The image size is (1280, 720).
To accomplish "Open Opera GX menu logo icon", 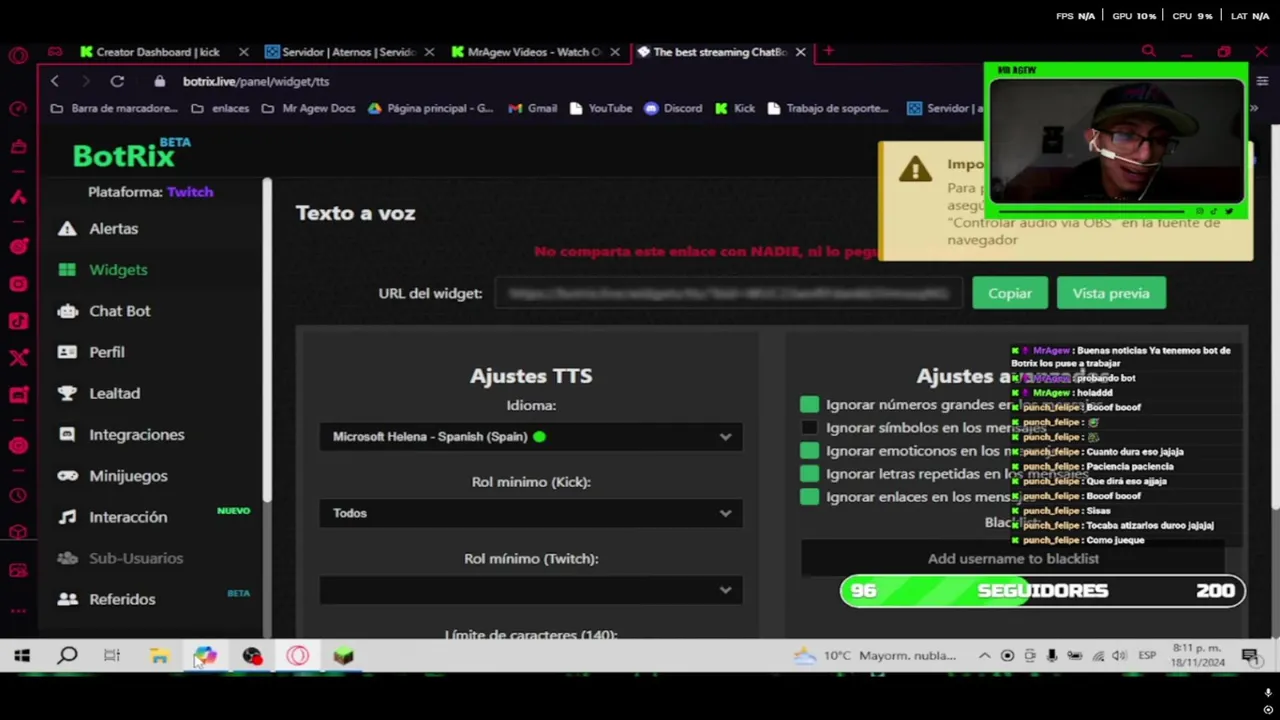I will point(18,55).
